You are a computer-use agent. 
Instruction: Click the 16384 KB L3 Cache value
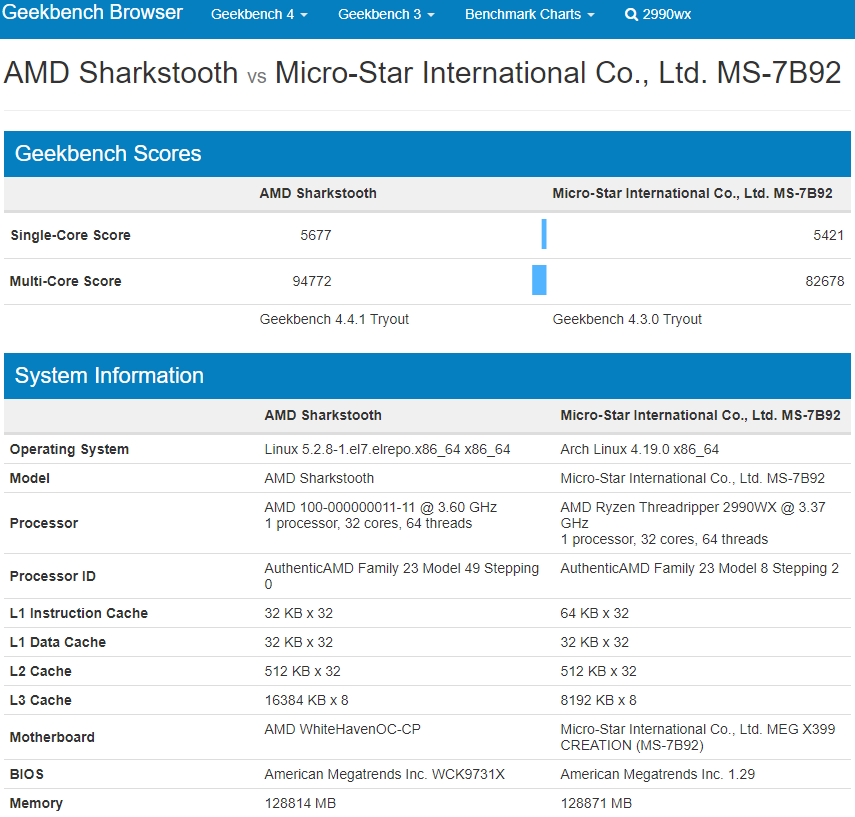coord(306,700)
